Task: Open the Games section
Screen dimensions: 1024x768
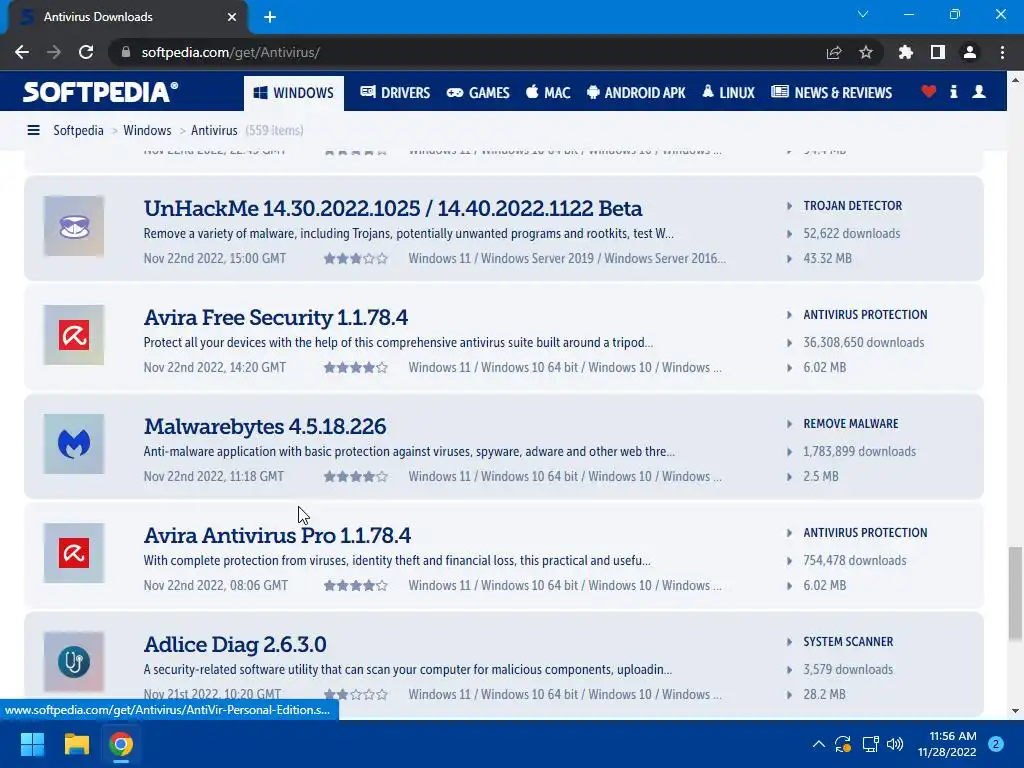Action: click(x=478, y=93)
